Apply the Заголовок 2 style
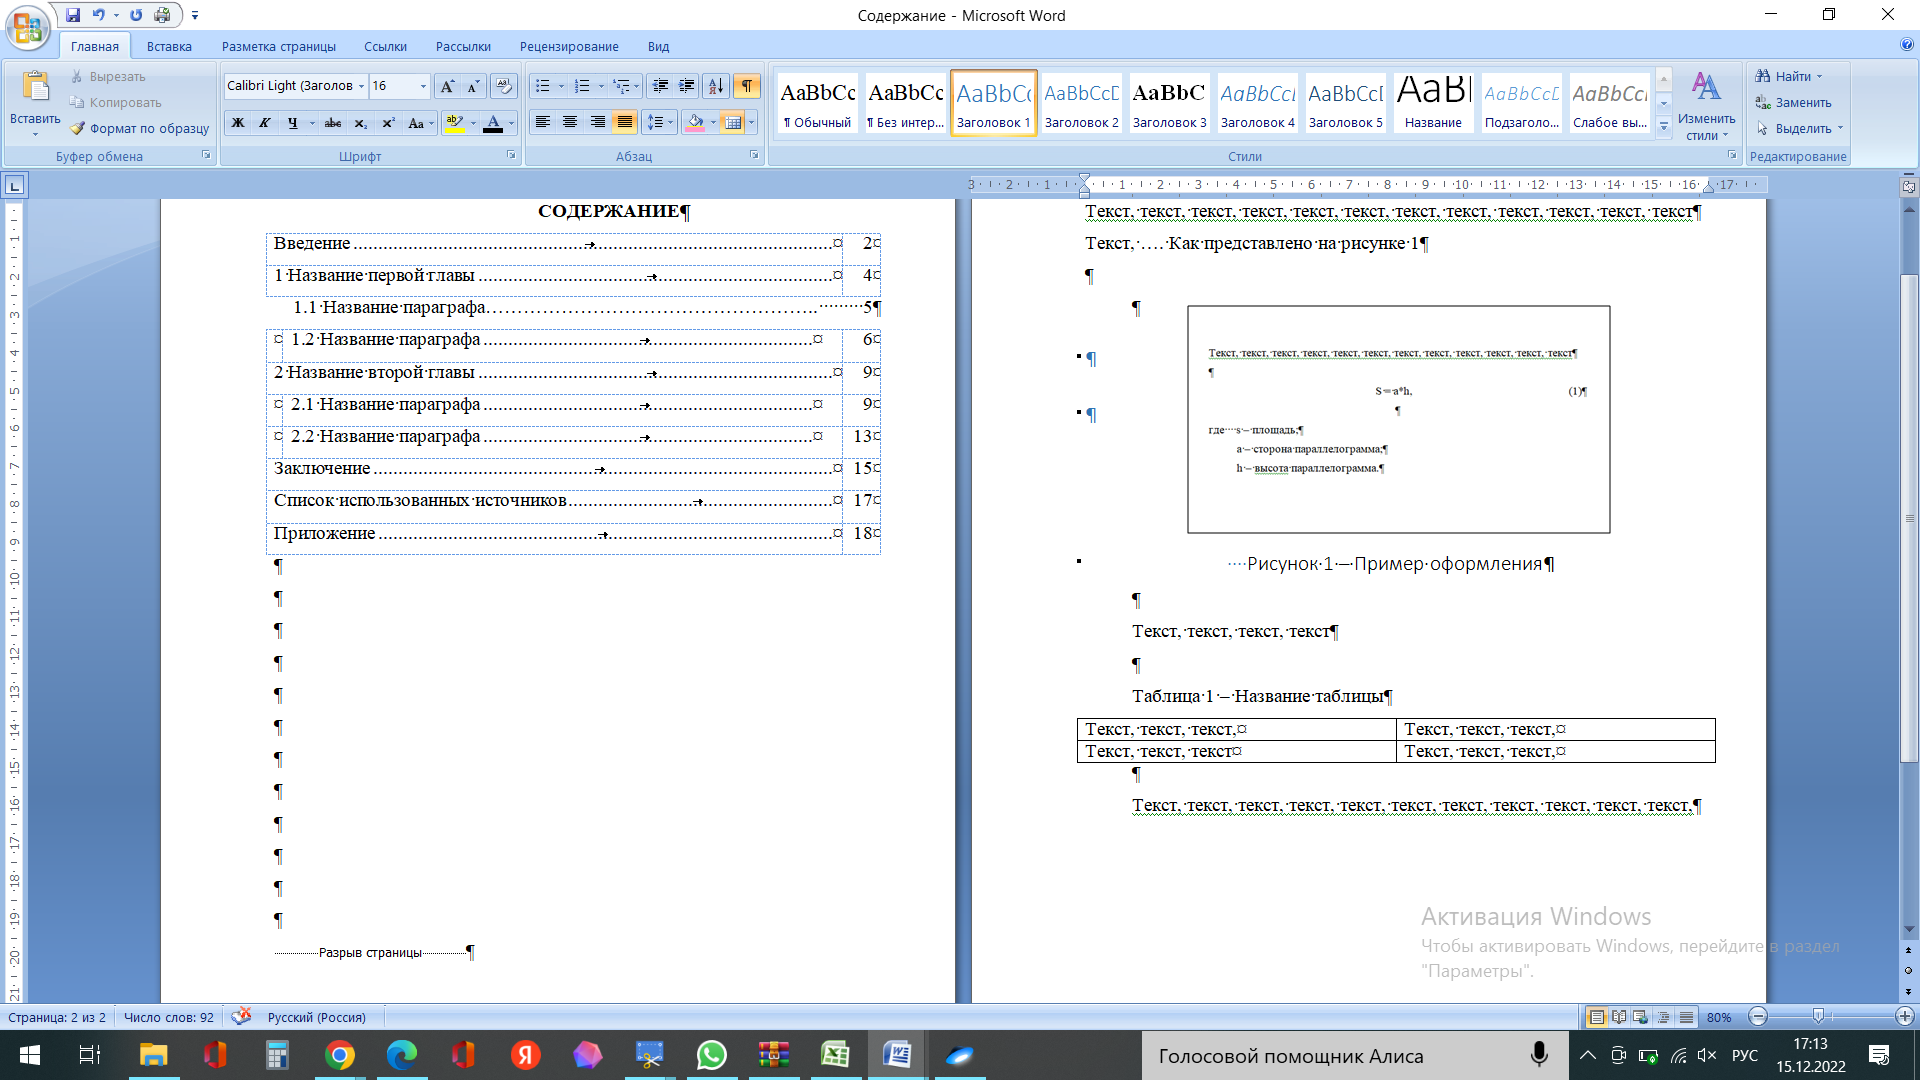Screen dimensions: 1920x1080 (1081, 102)
